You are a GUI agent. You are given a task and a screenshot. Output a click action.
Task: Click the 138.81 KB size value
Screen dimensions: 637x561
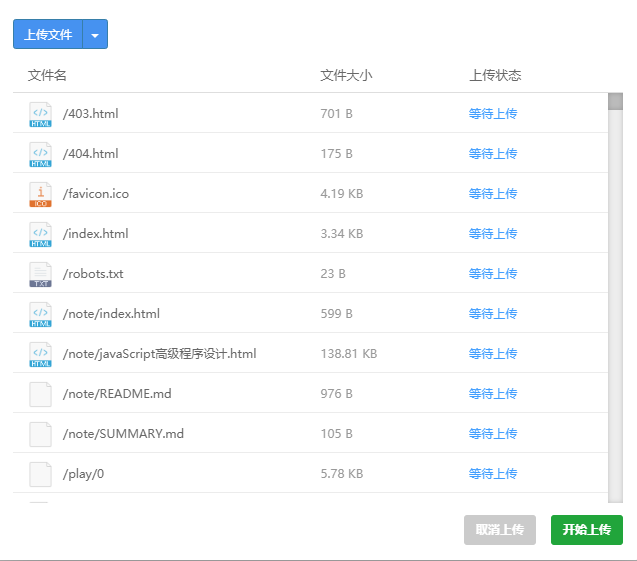349,353
